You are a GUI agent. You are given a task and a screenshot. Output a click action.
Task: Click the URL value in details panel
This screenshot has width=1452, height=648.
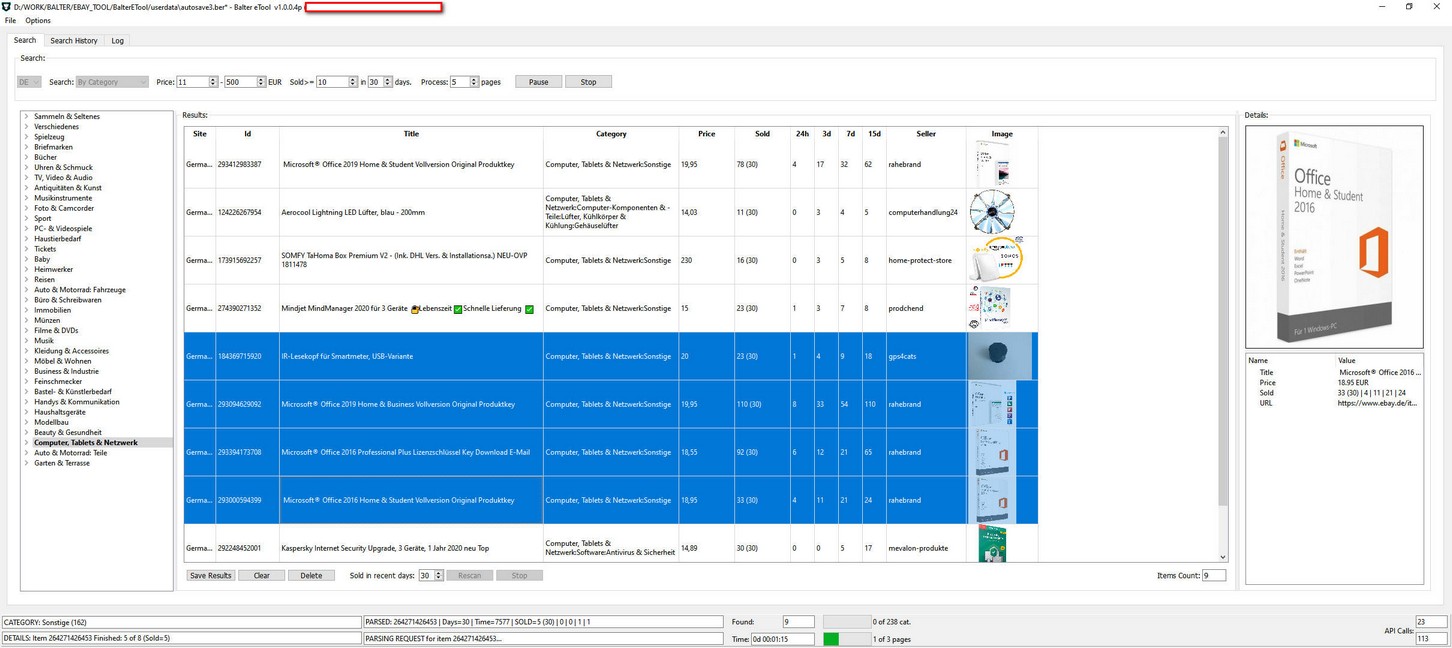[1377, 403]
